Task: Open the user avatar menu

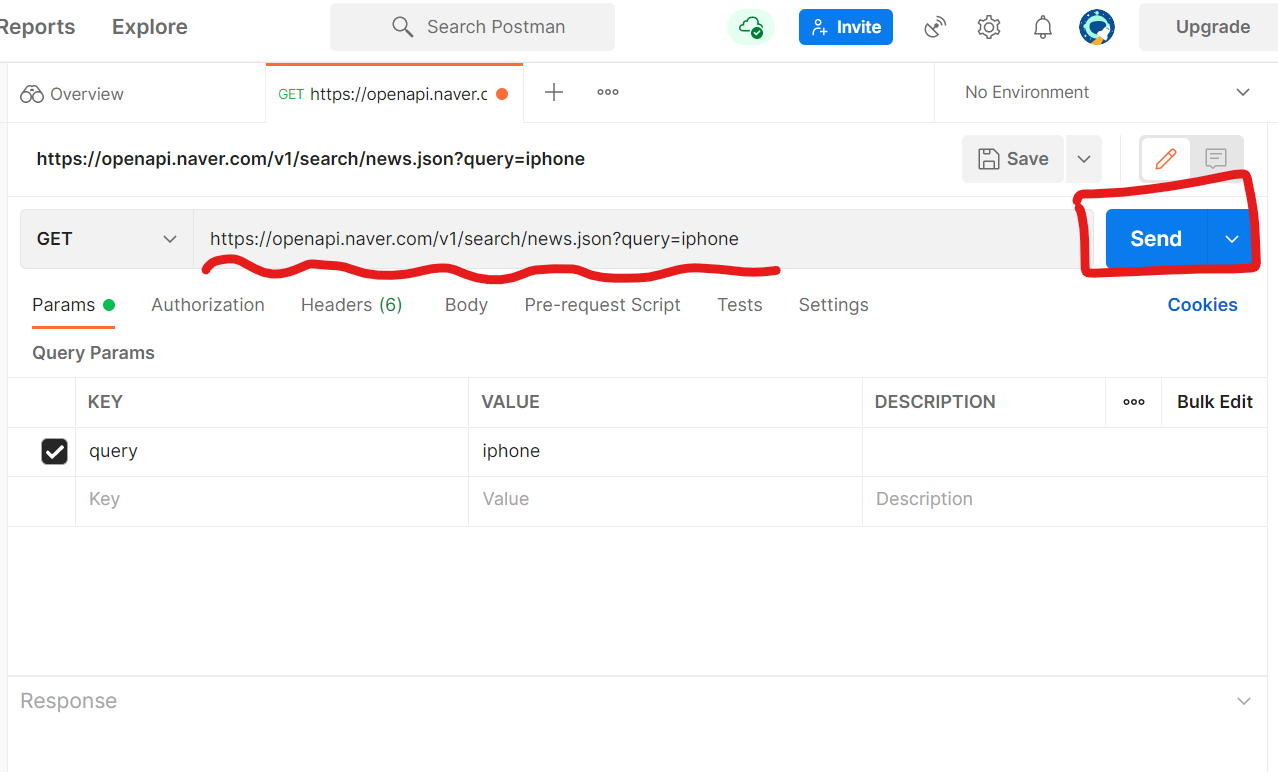Action: (1097, 27)
